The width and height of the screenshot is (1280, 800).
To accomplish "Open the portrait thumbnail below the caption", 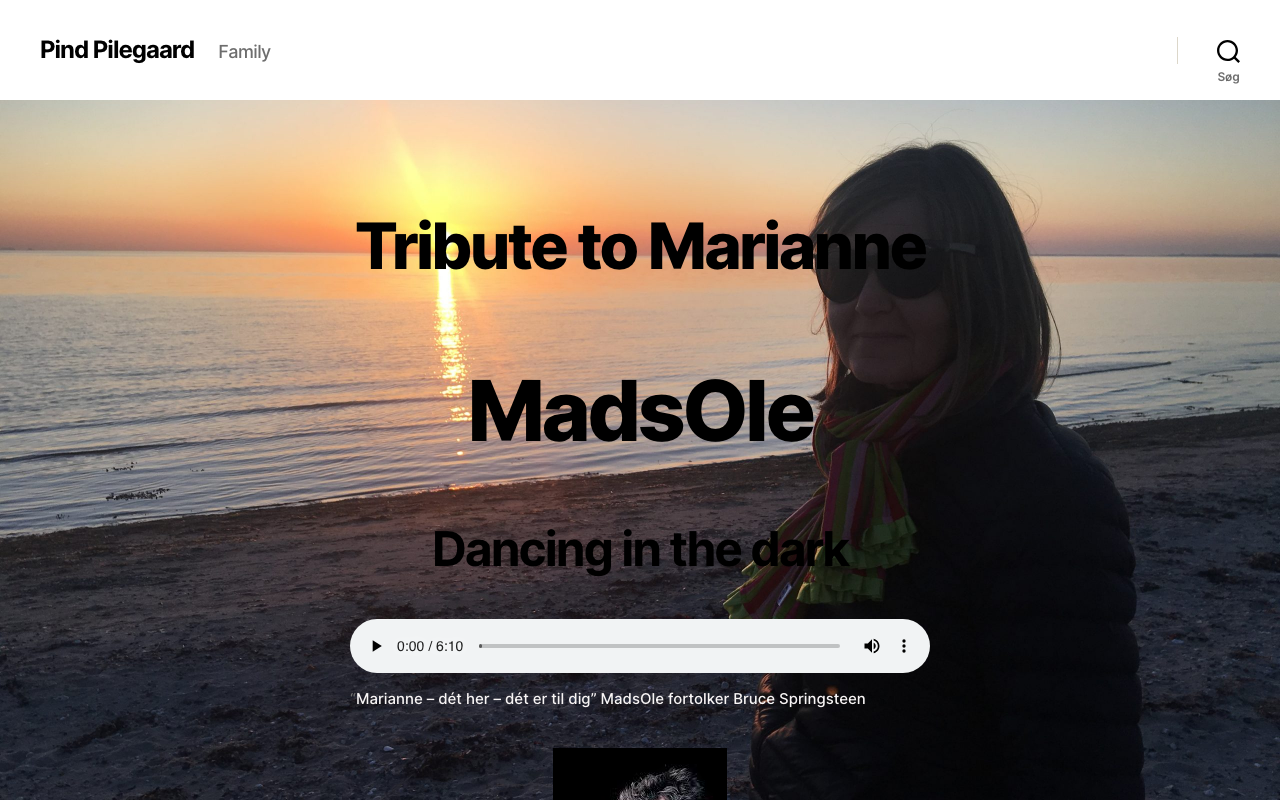I will point(640,774).
